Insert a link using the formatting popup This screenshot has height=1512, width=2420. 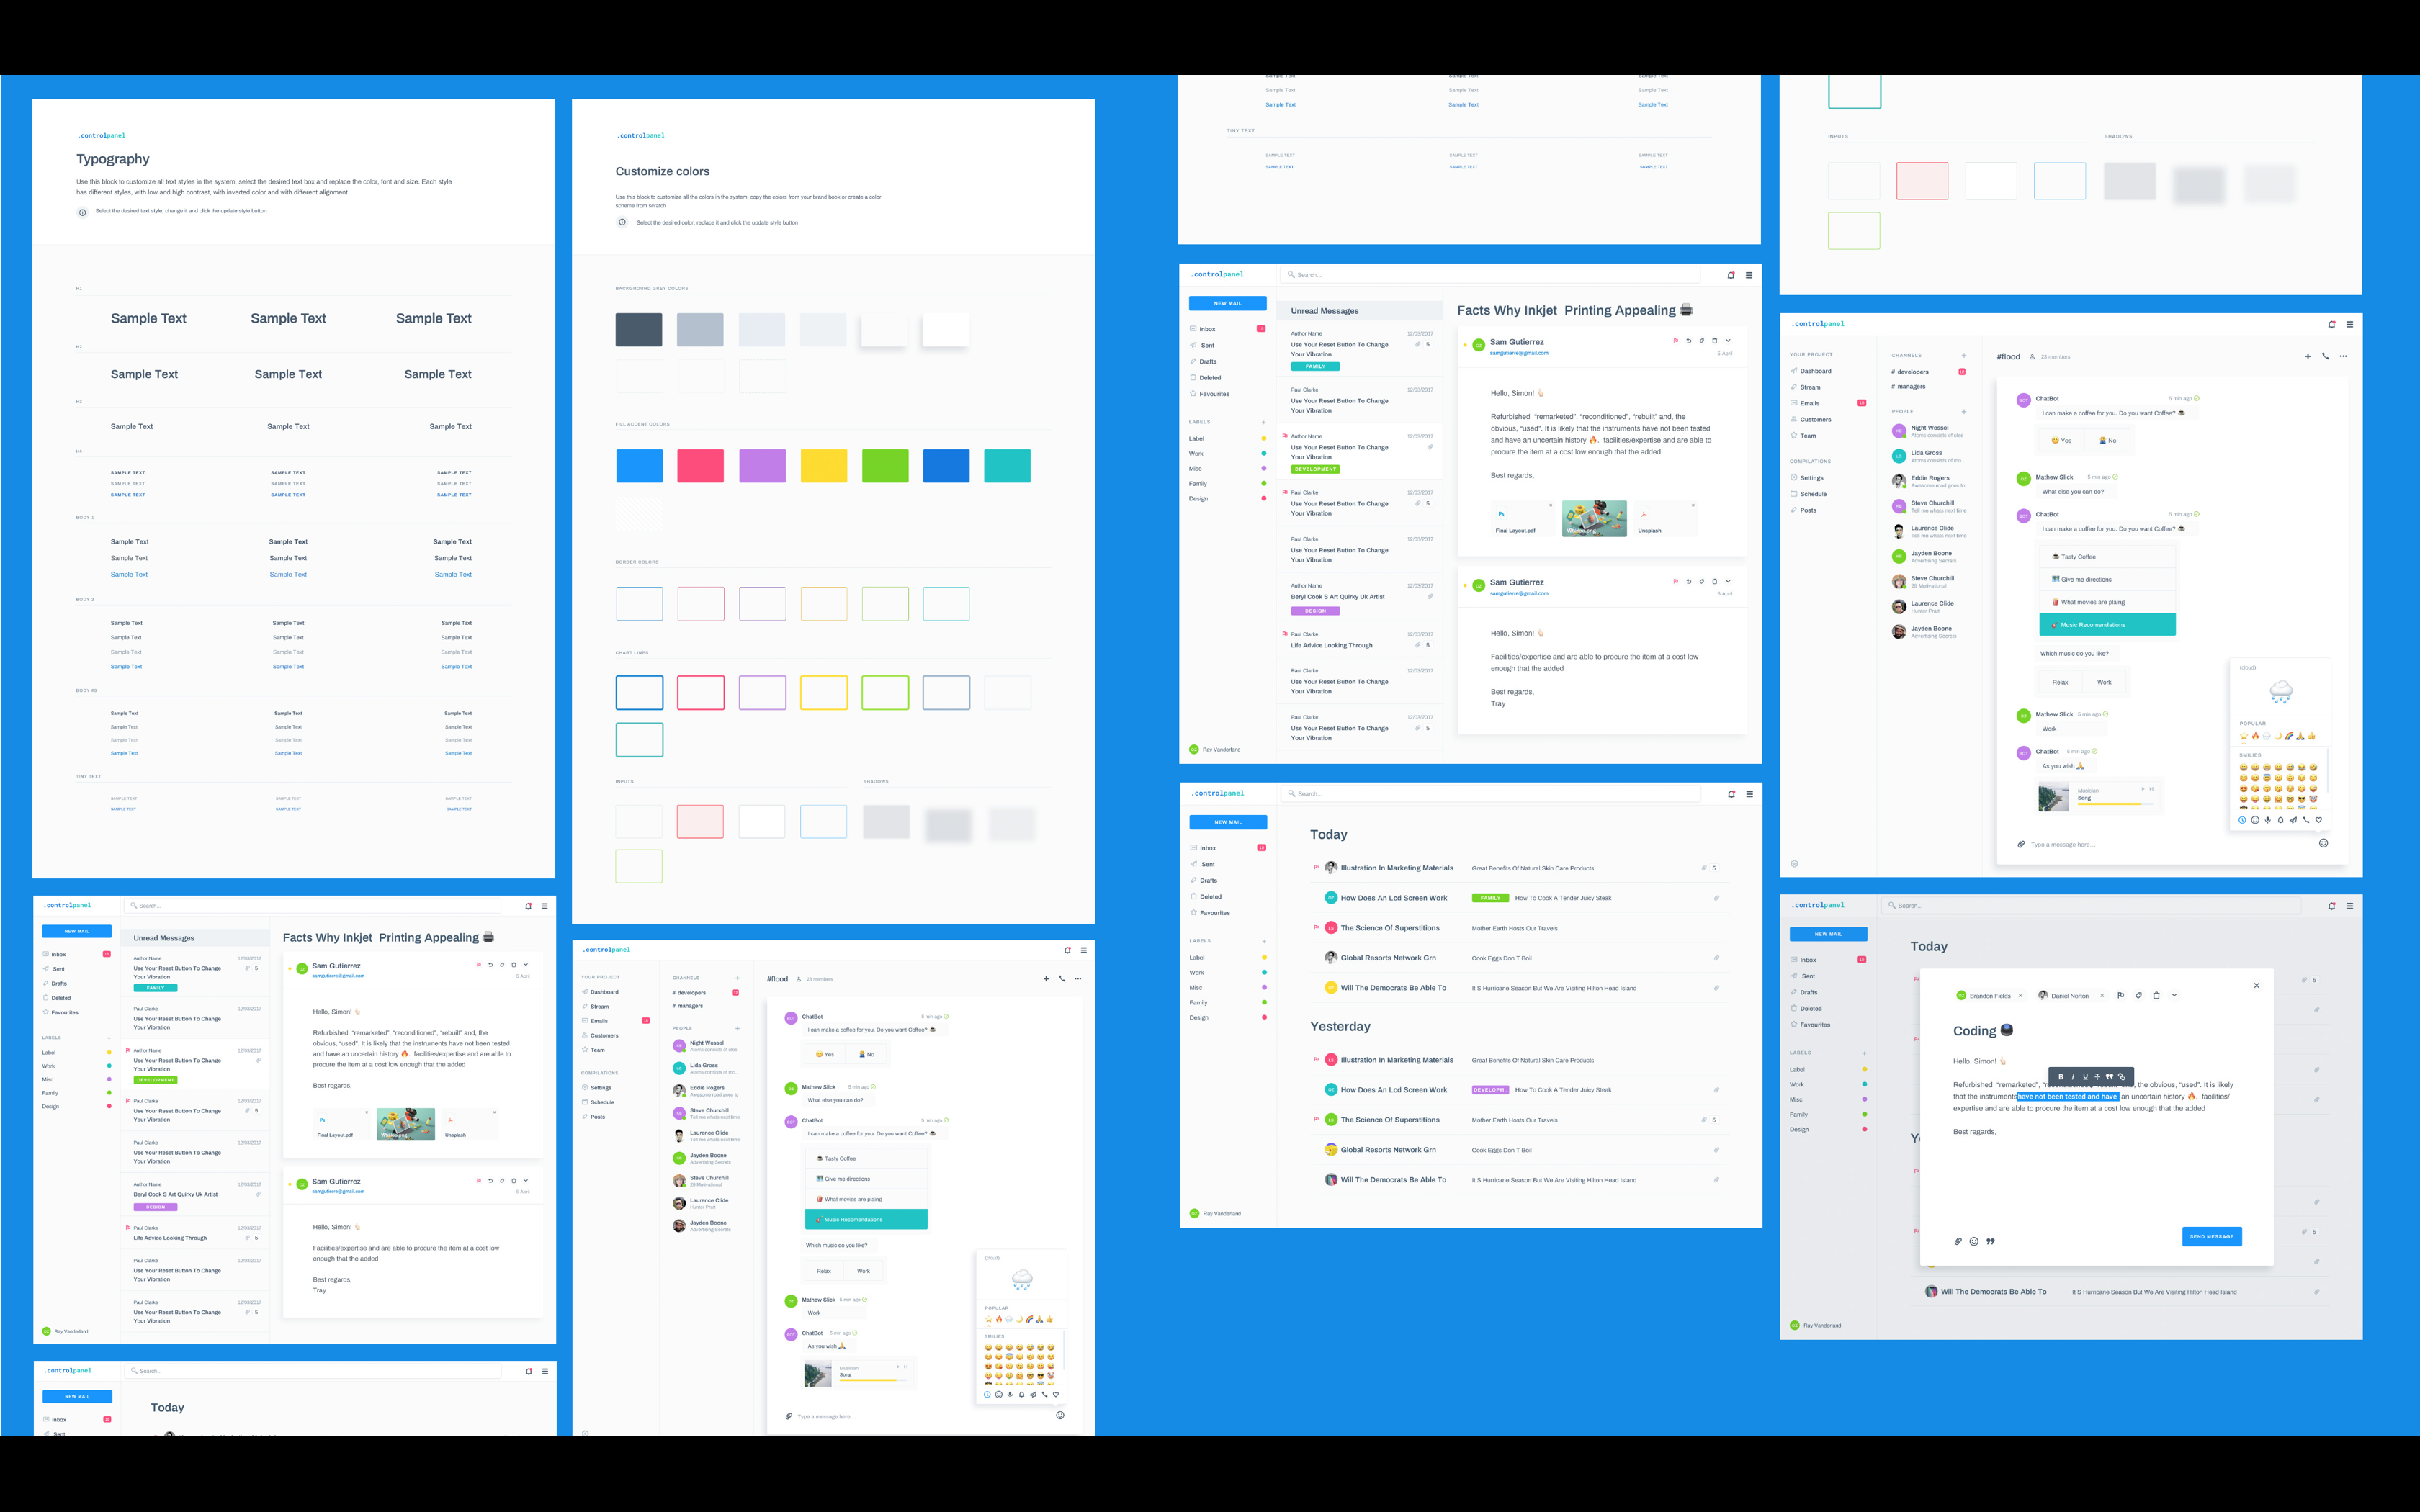click(x=2122, y=1077)
